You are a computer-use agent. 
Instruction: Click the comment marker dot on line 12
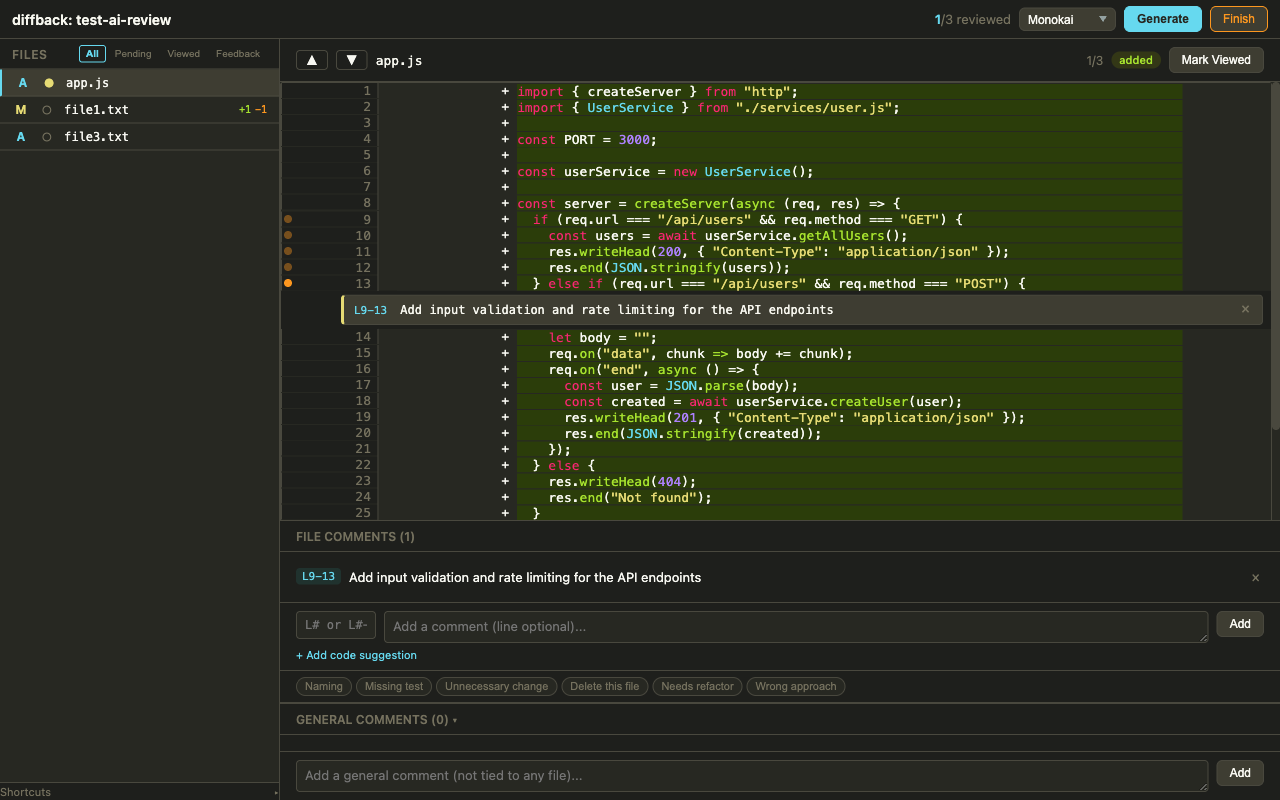tap(288, 267)
